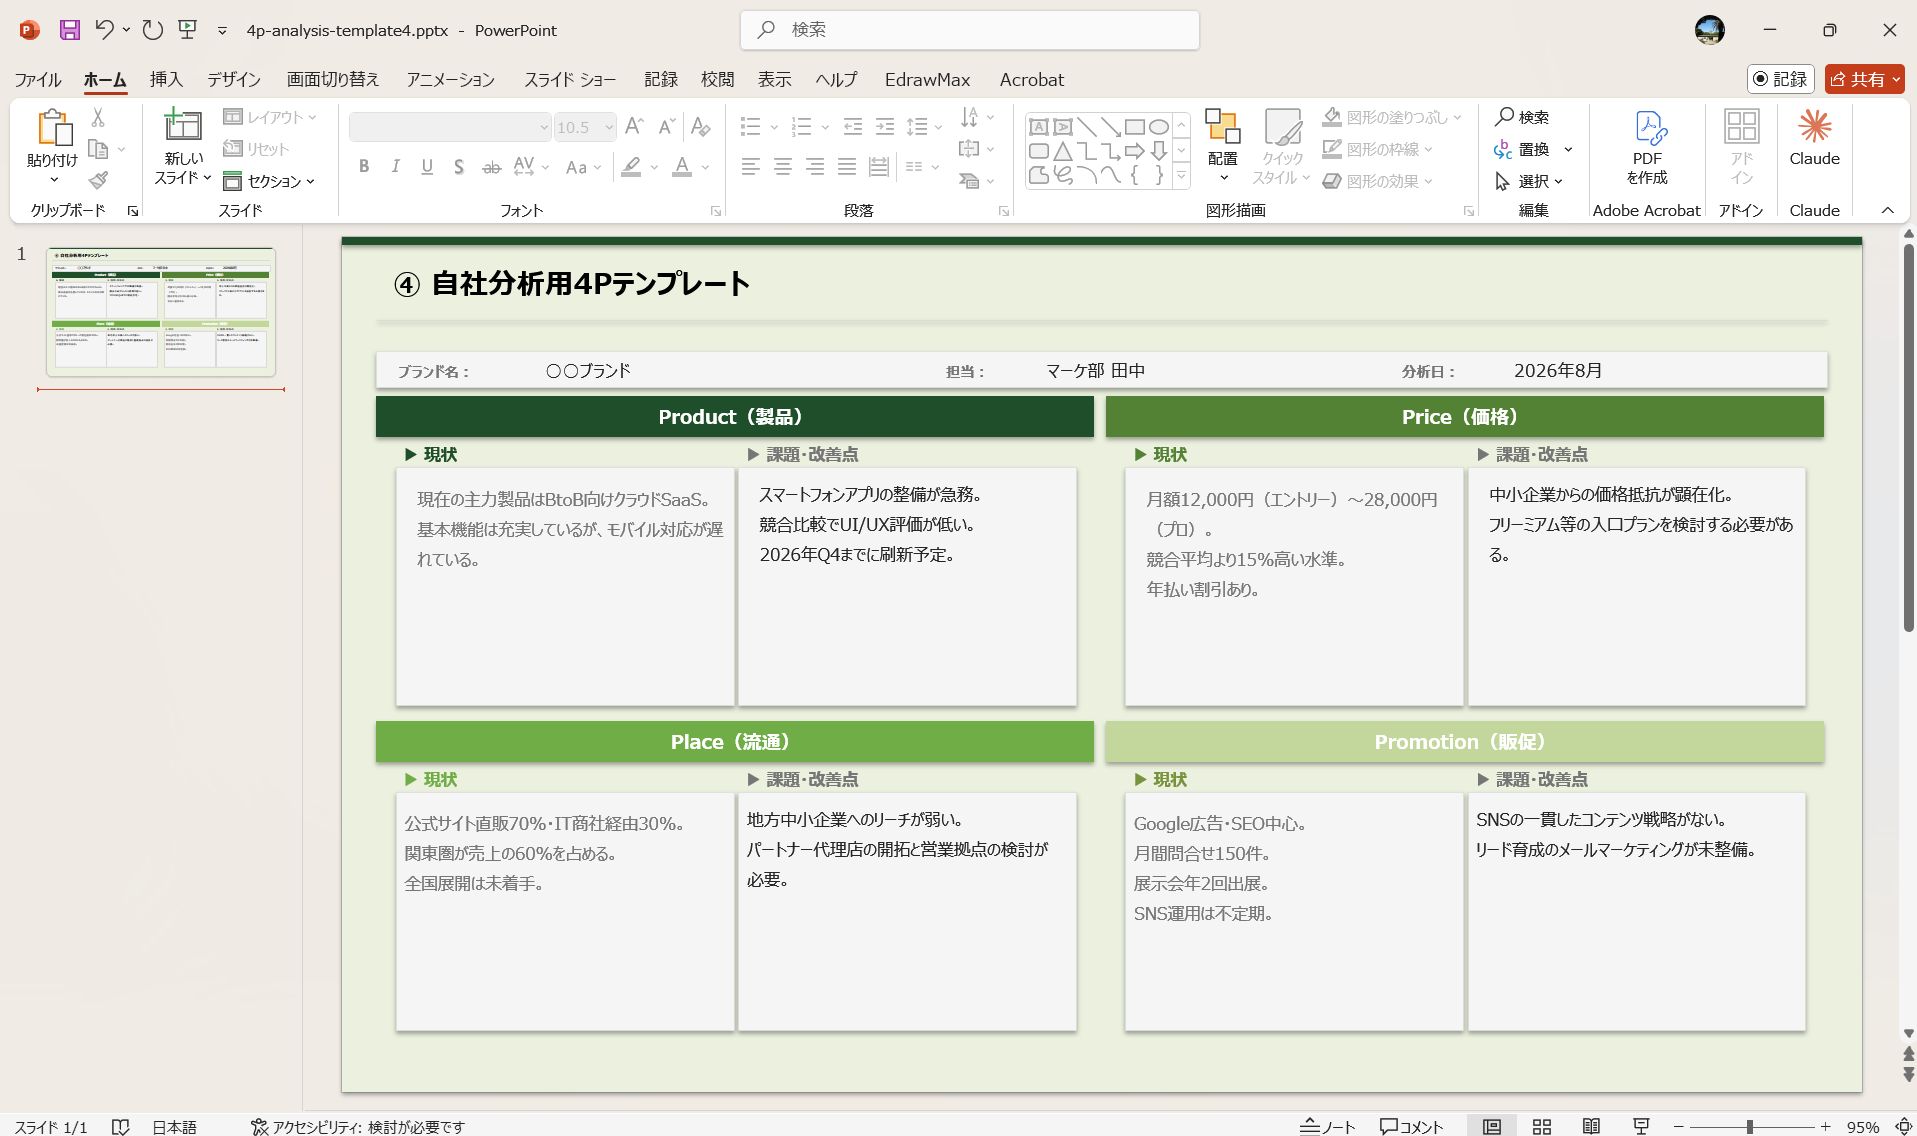Decrease font size
The width and height of the screenshot is (1917, 1136).
tap(666, 126)
